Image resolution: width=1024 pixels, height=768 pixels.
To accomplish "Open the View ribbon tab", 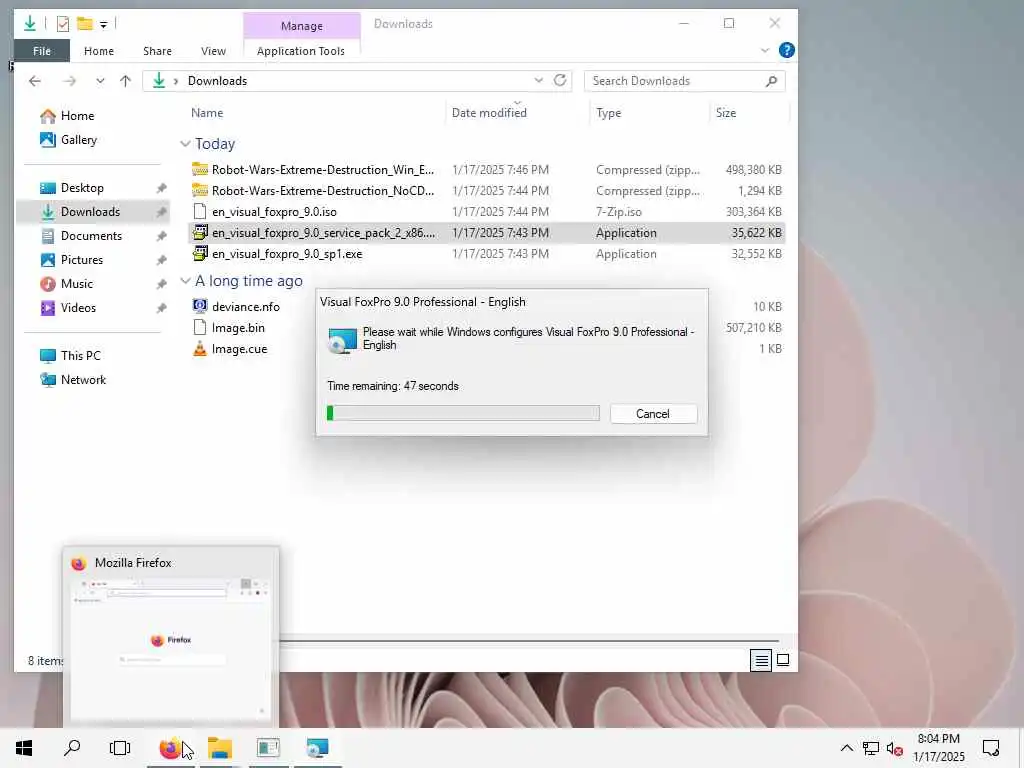I will click(213, 51).
